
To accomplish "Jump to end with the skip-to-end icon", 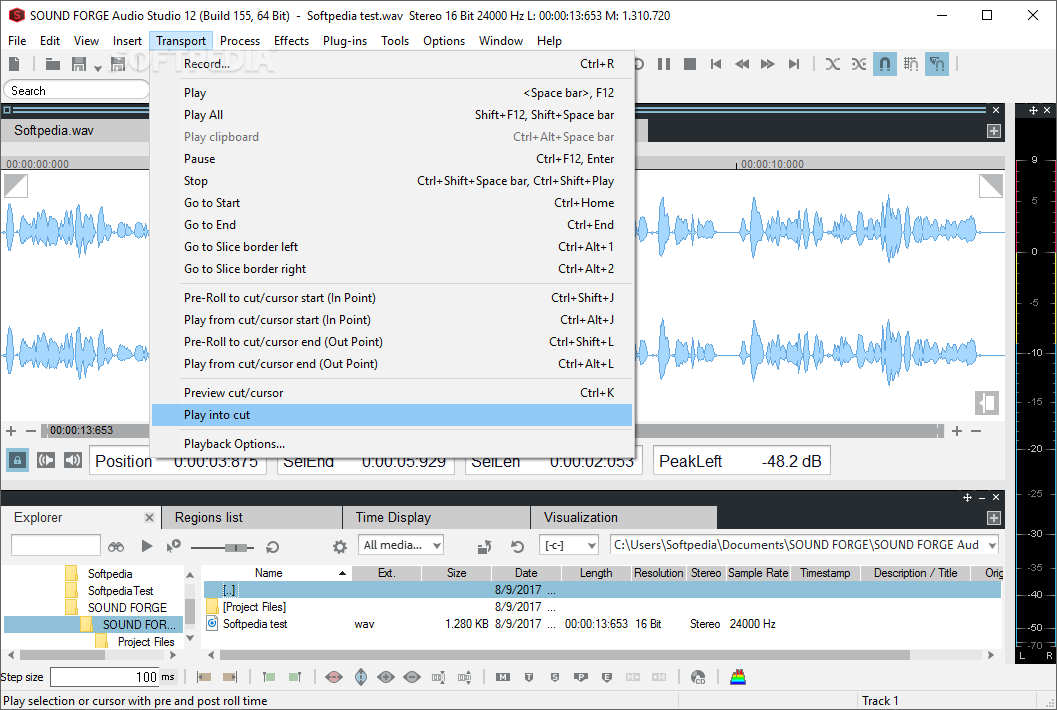I will click(793, 64).
